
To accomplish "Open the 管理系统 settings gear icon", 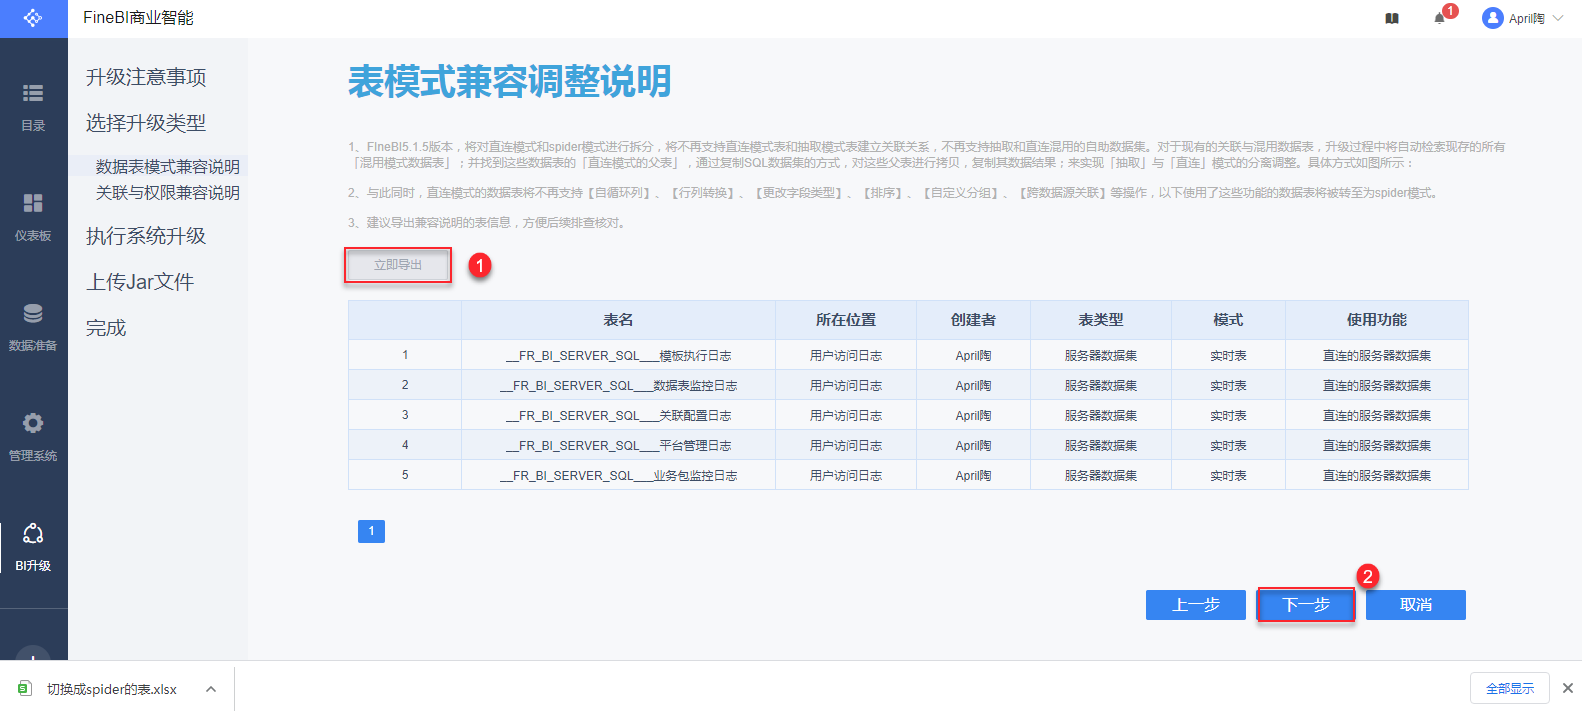I will [x=33, y=423].
